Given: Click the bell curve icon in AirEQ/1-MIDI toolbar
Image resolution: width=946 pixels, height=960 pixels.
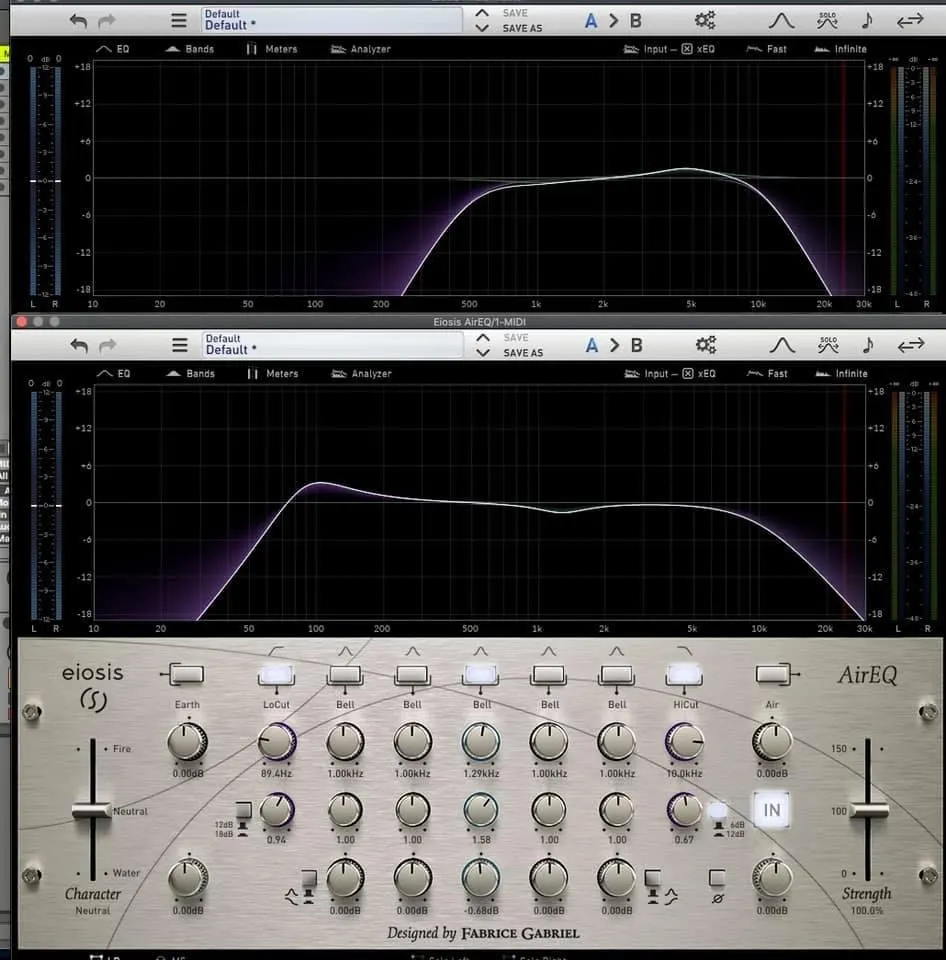Looking at the screenshot, I should (x=782, y=345).
